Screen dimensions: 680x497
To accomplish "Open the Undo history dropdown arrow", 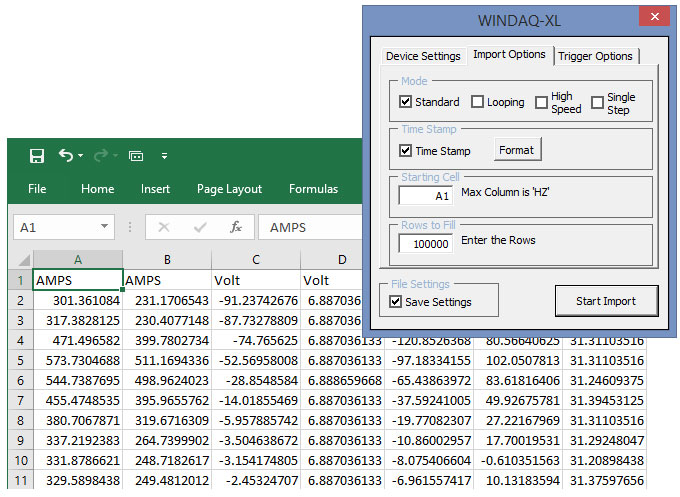I will (x=81, y=155).
